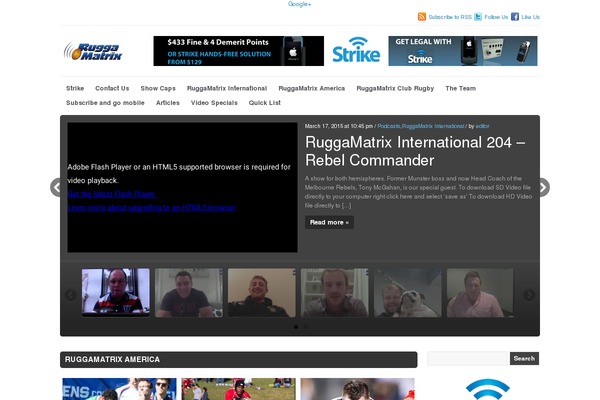Open RuggaMatrix Club Rugby menu
Image resolution: width=600 pixels, height=400 pixels.
(x=395, y=88)
